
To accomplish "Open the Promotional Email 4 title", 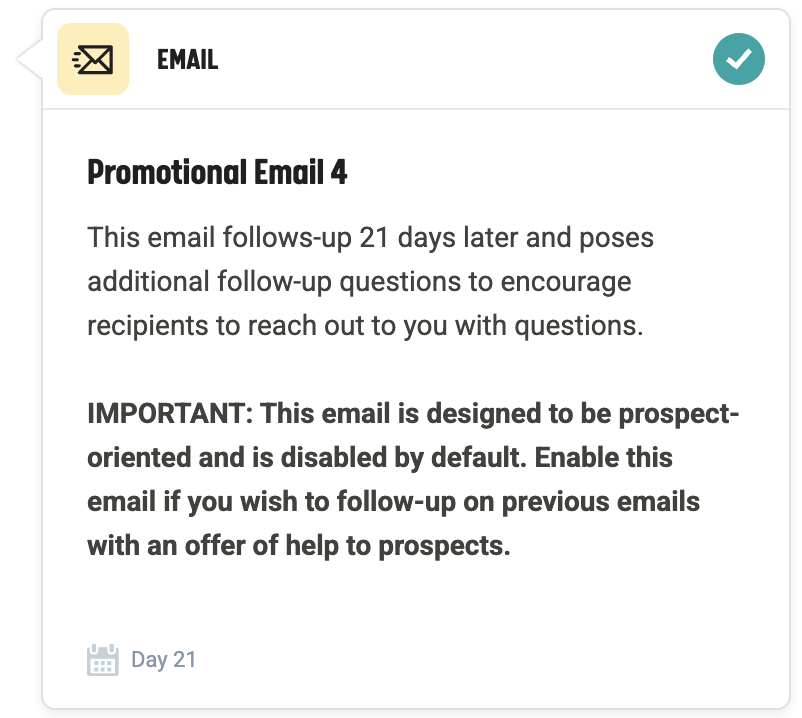I will [x=217, y=173].
